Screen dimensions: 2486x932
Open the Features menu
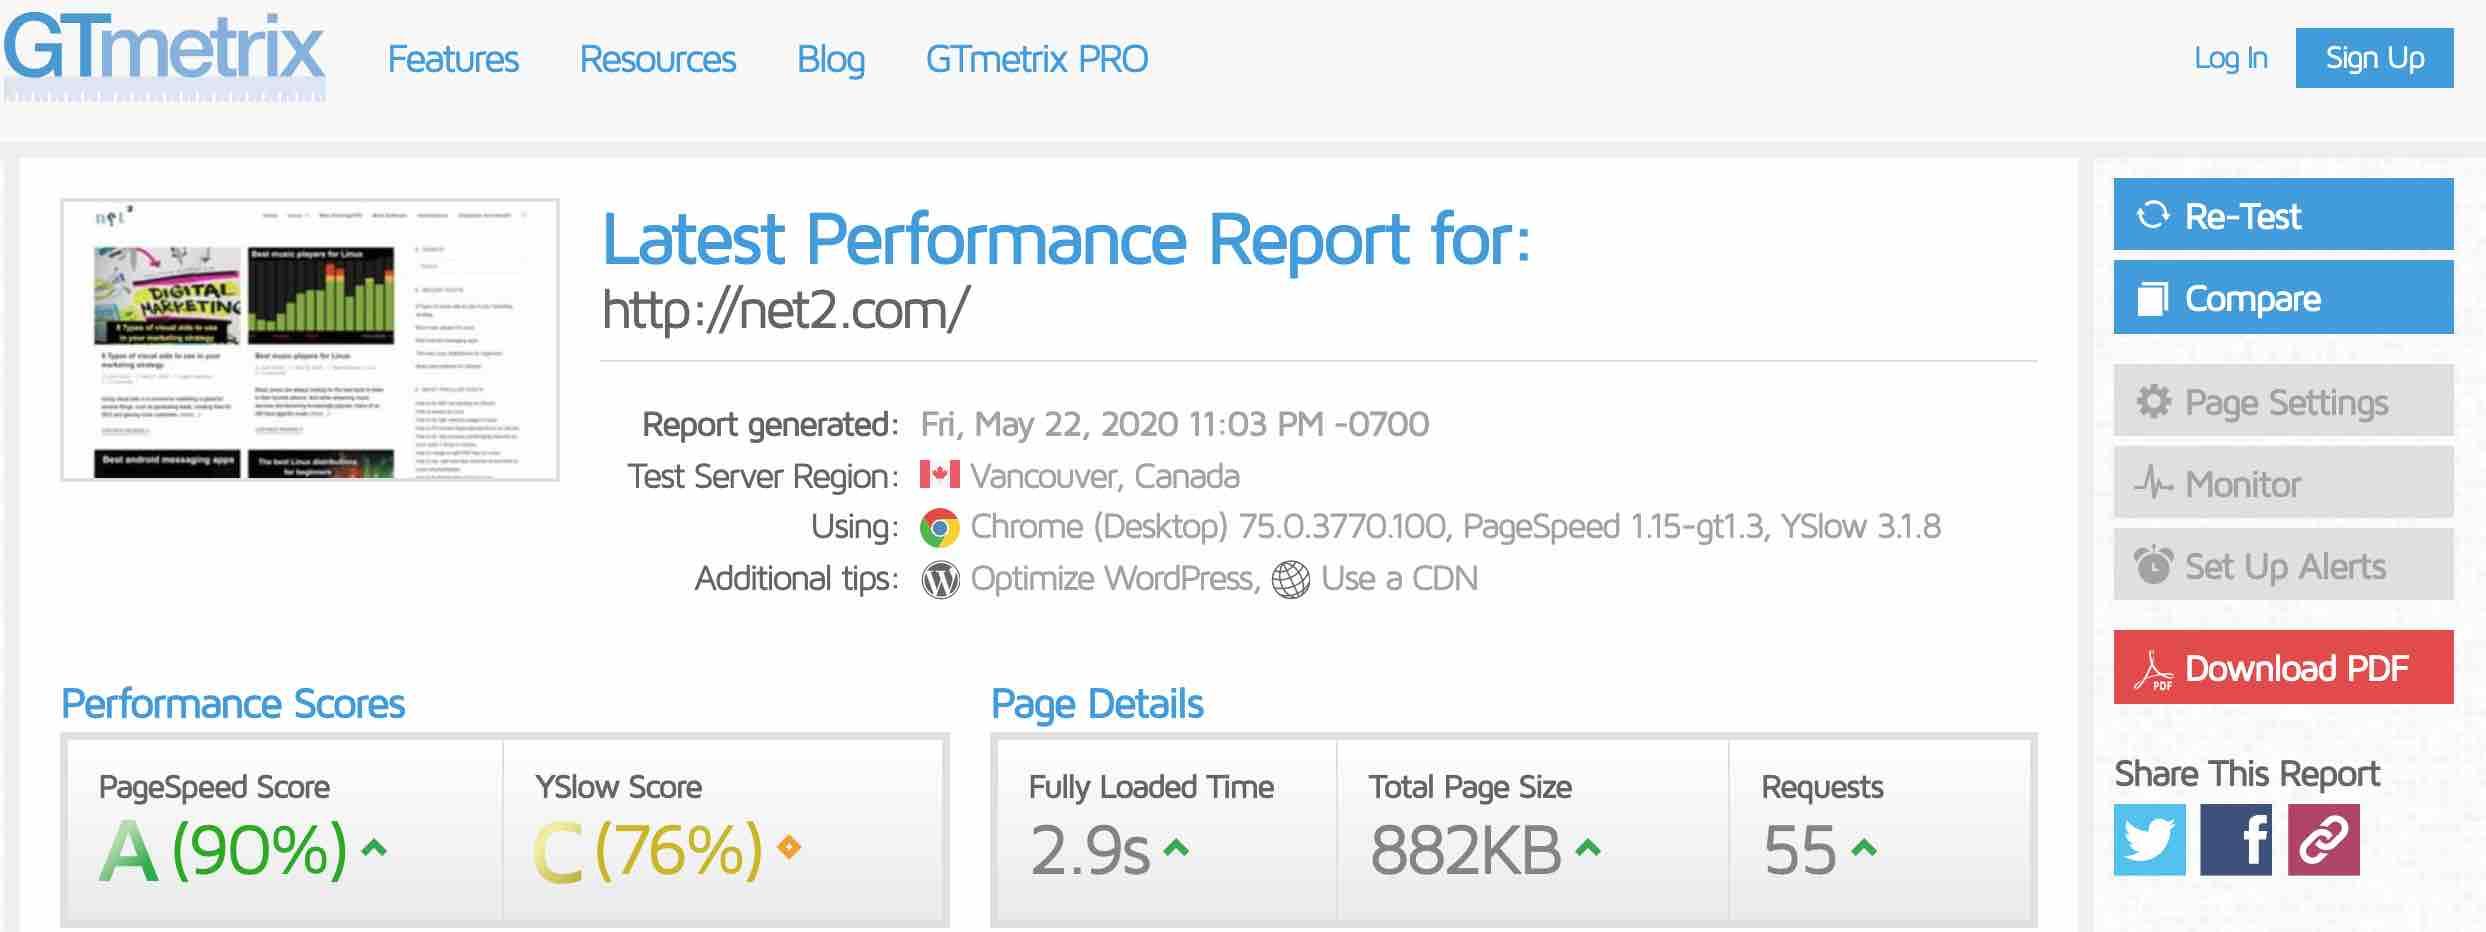pyautogui.click(x=453, y=59)
